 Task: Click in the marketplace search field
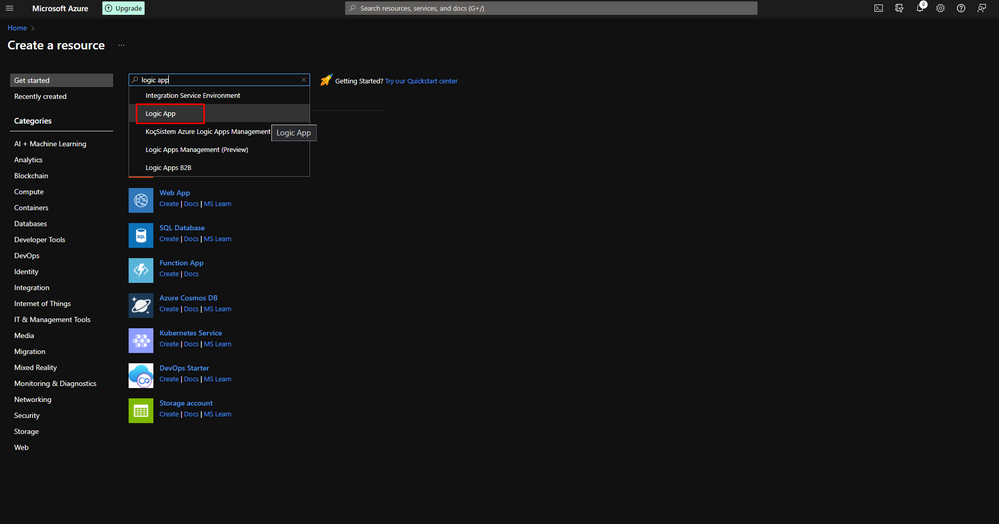pyautogui.click(x=219, y=80)
